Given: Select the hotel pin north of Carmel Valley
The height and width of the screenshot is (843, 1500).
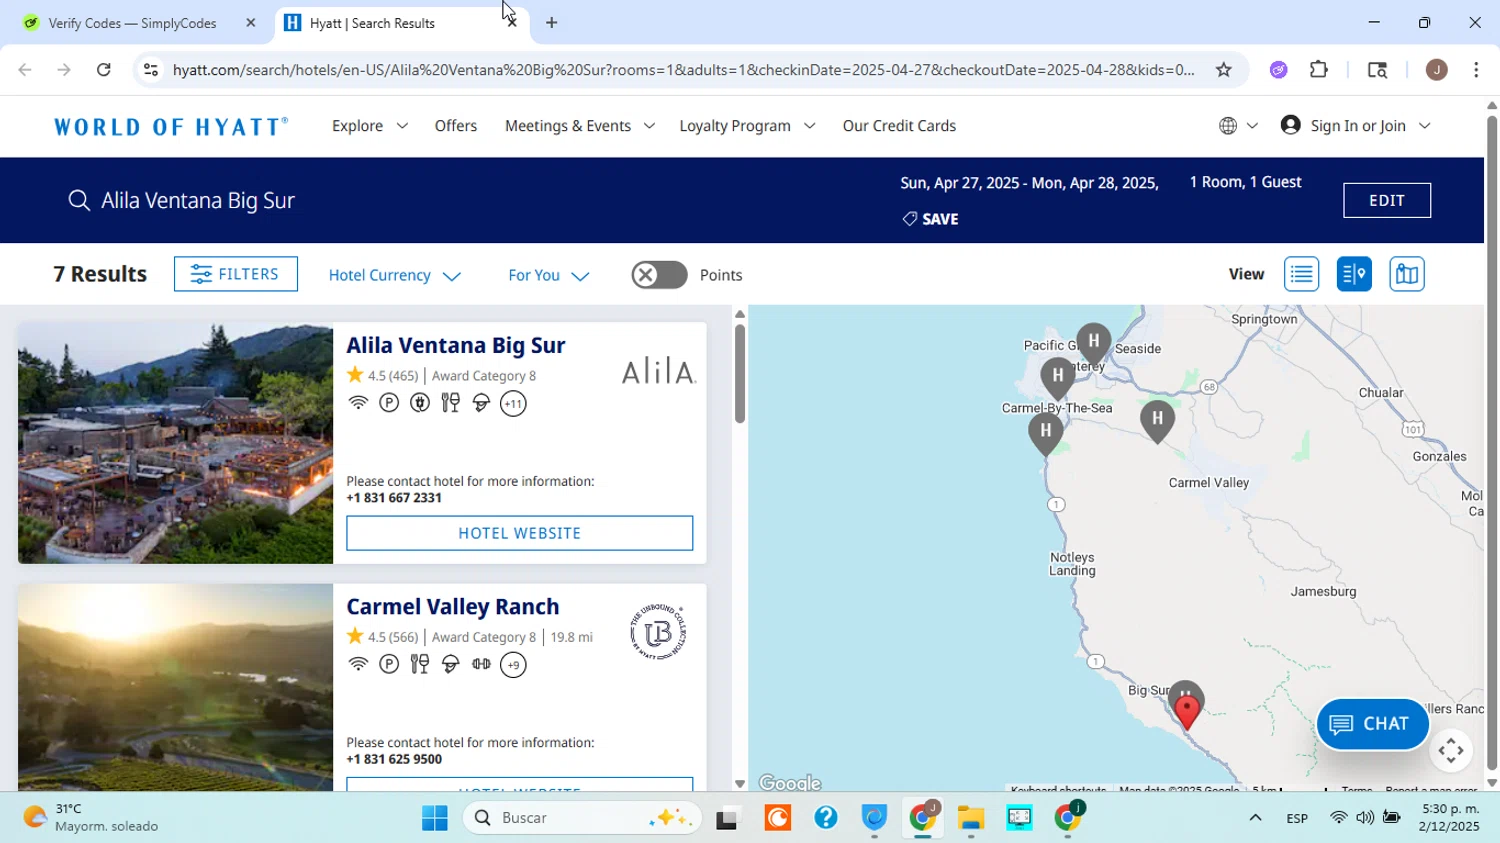Looking at the screenshot, I should click(1157, 421).
